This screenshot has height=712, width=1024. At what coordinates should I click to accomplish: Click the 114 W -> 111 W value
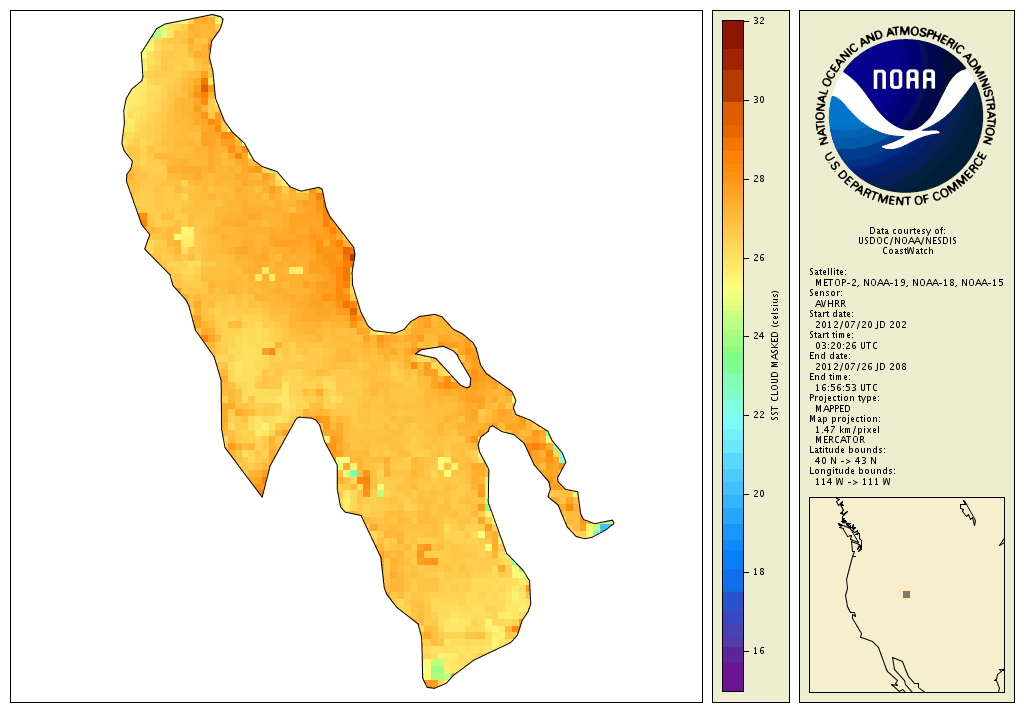click(852, 482)
